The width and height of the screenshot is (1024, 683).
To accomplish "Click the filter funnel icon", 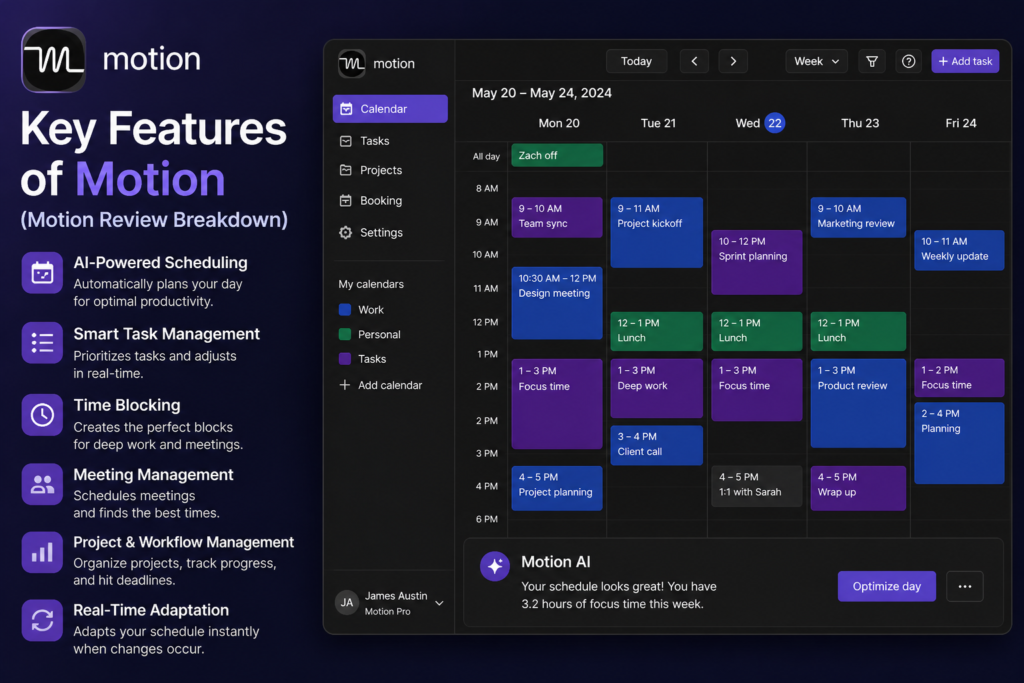I will point(872,61).
